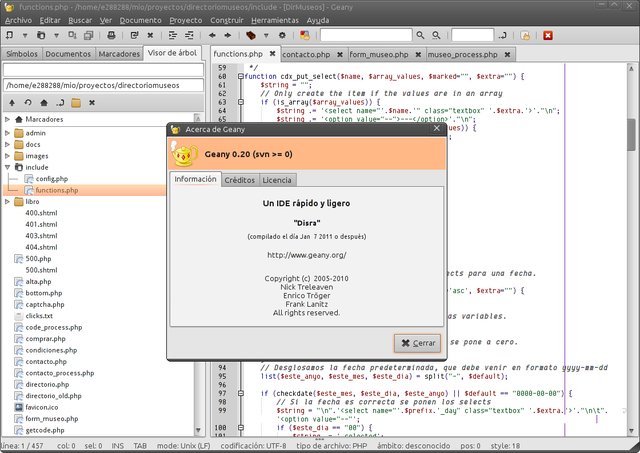
Task: Click the Cerrar button in the dialog
Action: (418, 343)
